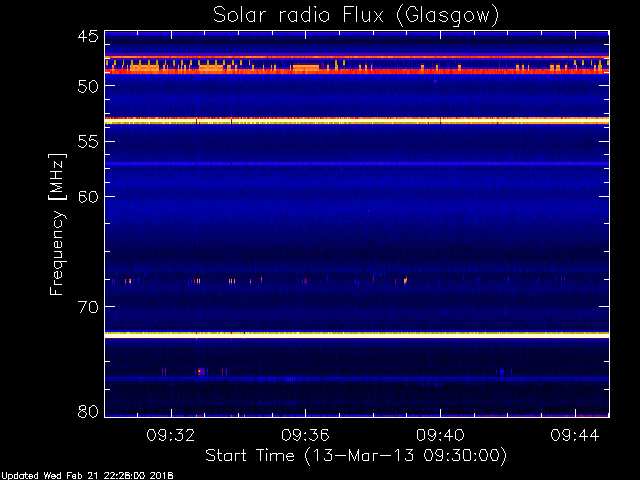Click the 09:44 time axis label

point(575,435)
